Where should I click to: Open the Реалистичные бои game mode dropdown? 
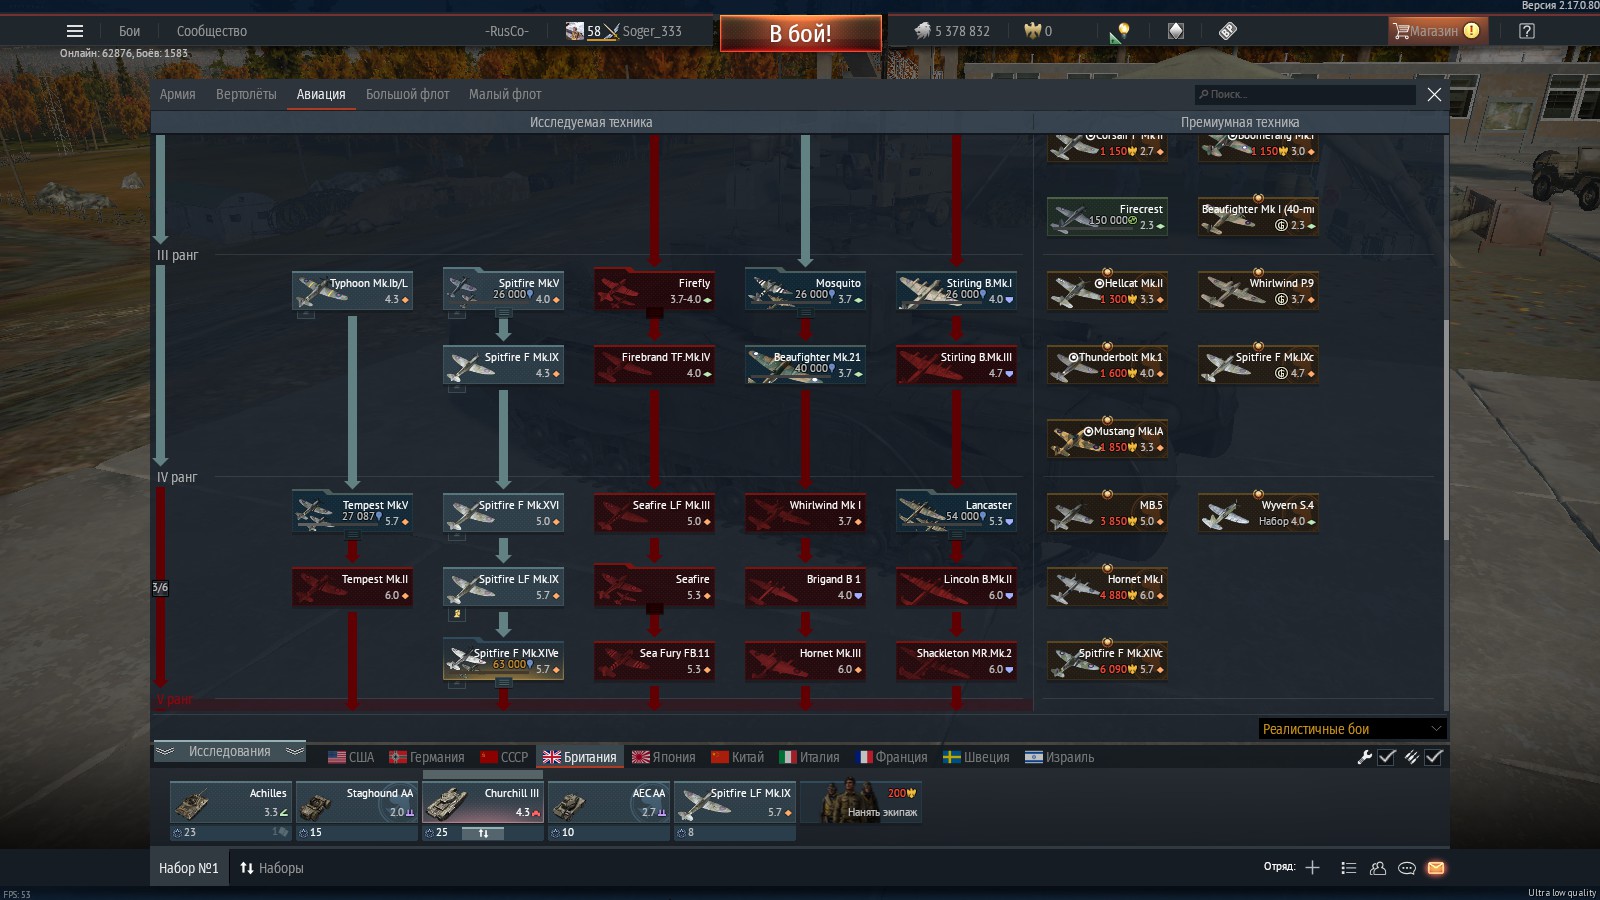tap(1352, 728)
